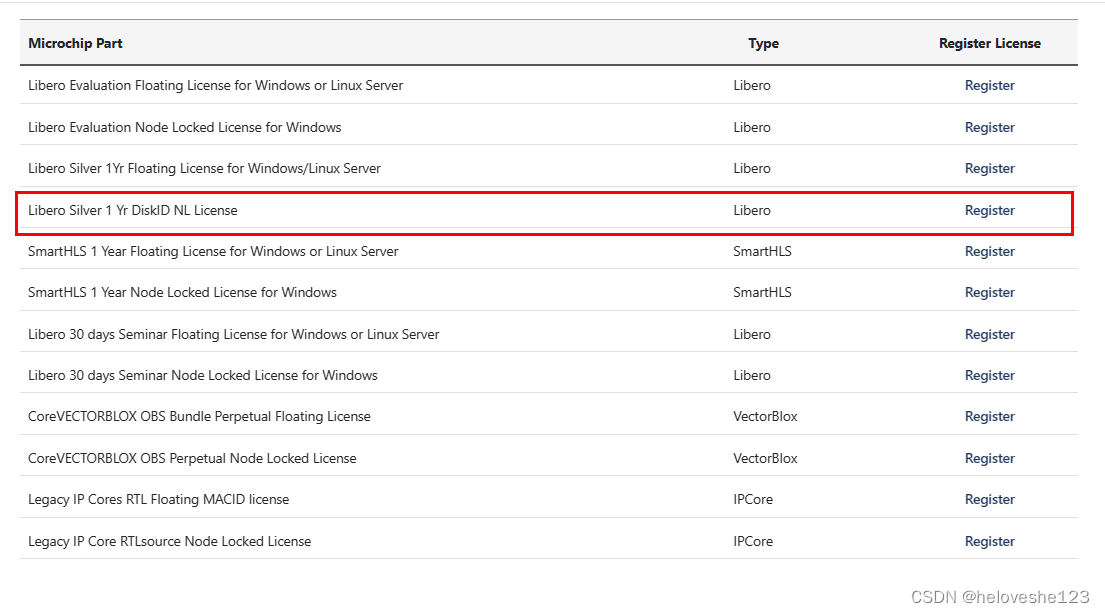Register CoreVECTORBLOX OBS Bundle Perpetual Floating License
Screen dimensions: 1105x613
[989, 416]
